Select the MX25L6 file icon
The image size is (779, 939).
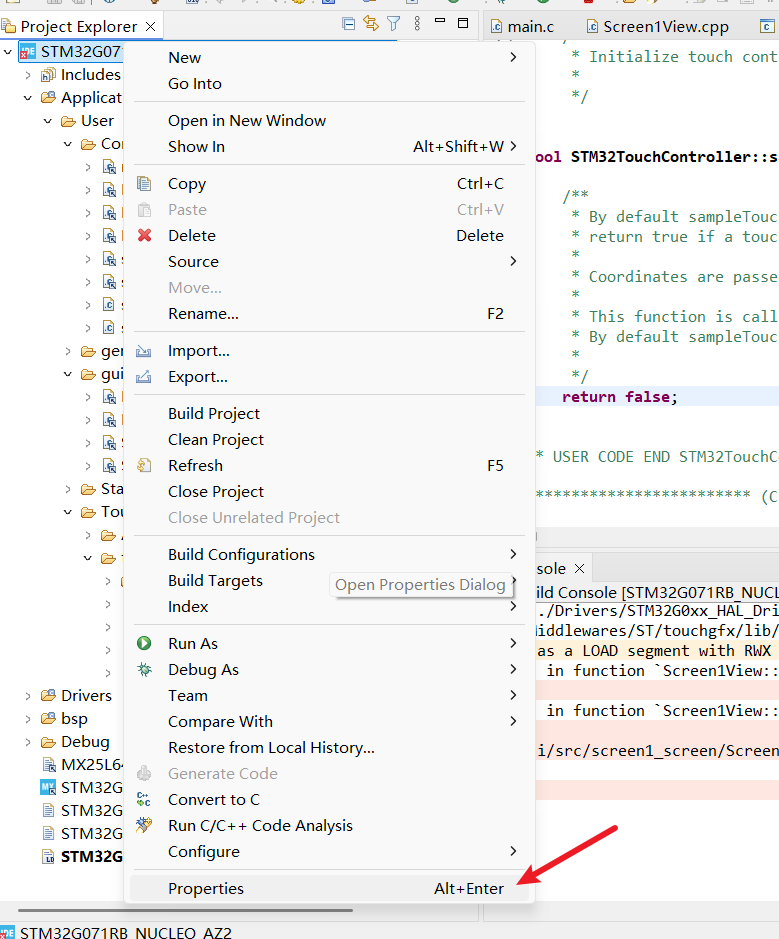(49, 765)
